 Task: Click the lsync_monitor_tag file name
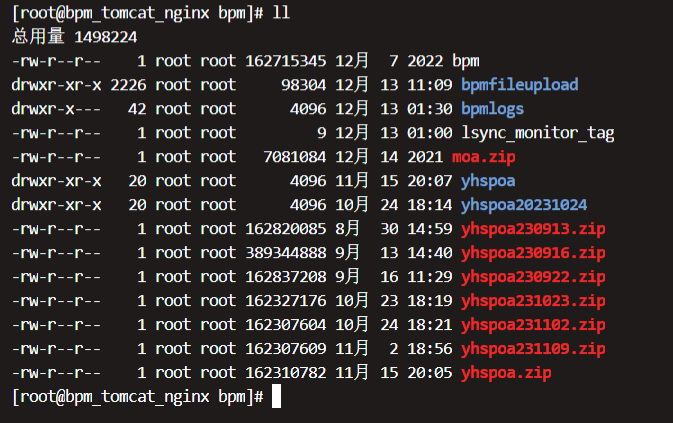pos(538,133)
